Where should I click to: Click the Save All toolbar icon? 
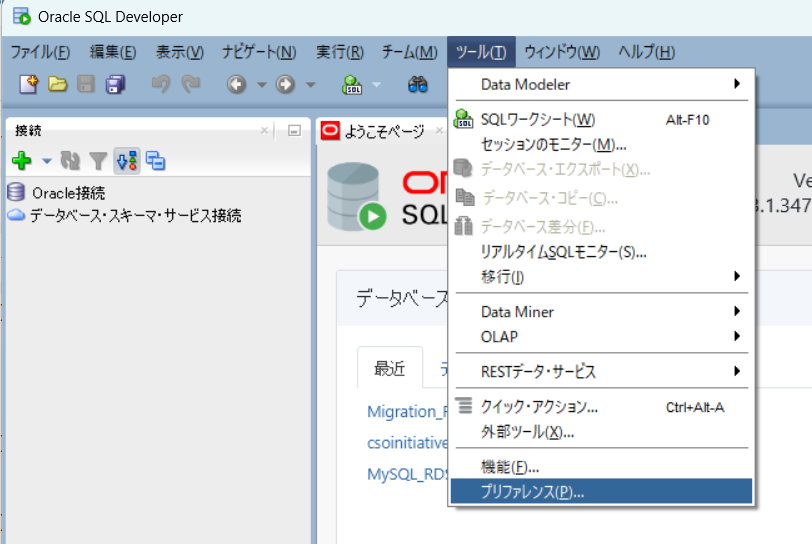pos(115,84)
